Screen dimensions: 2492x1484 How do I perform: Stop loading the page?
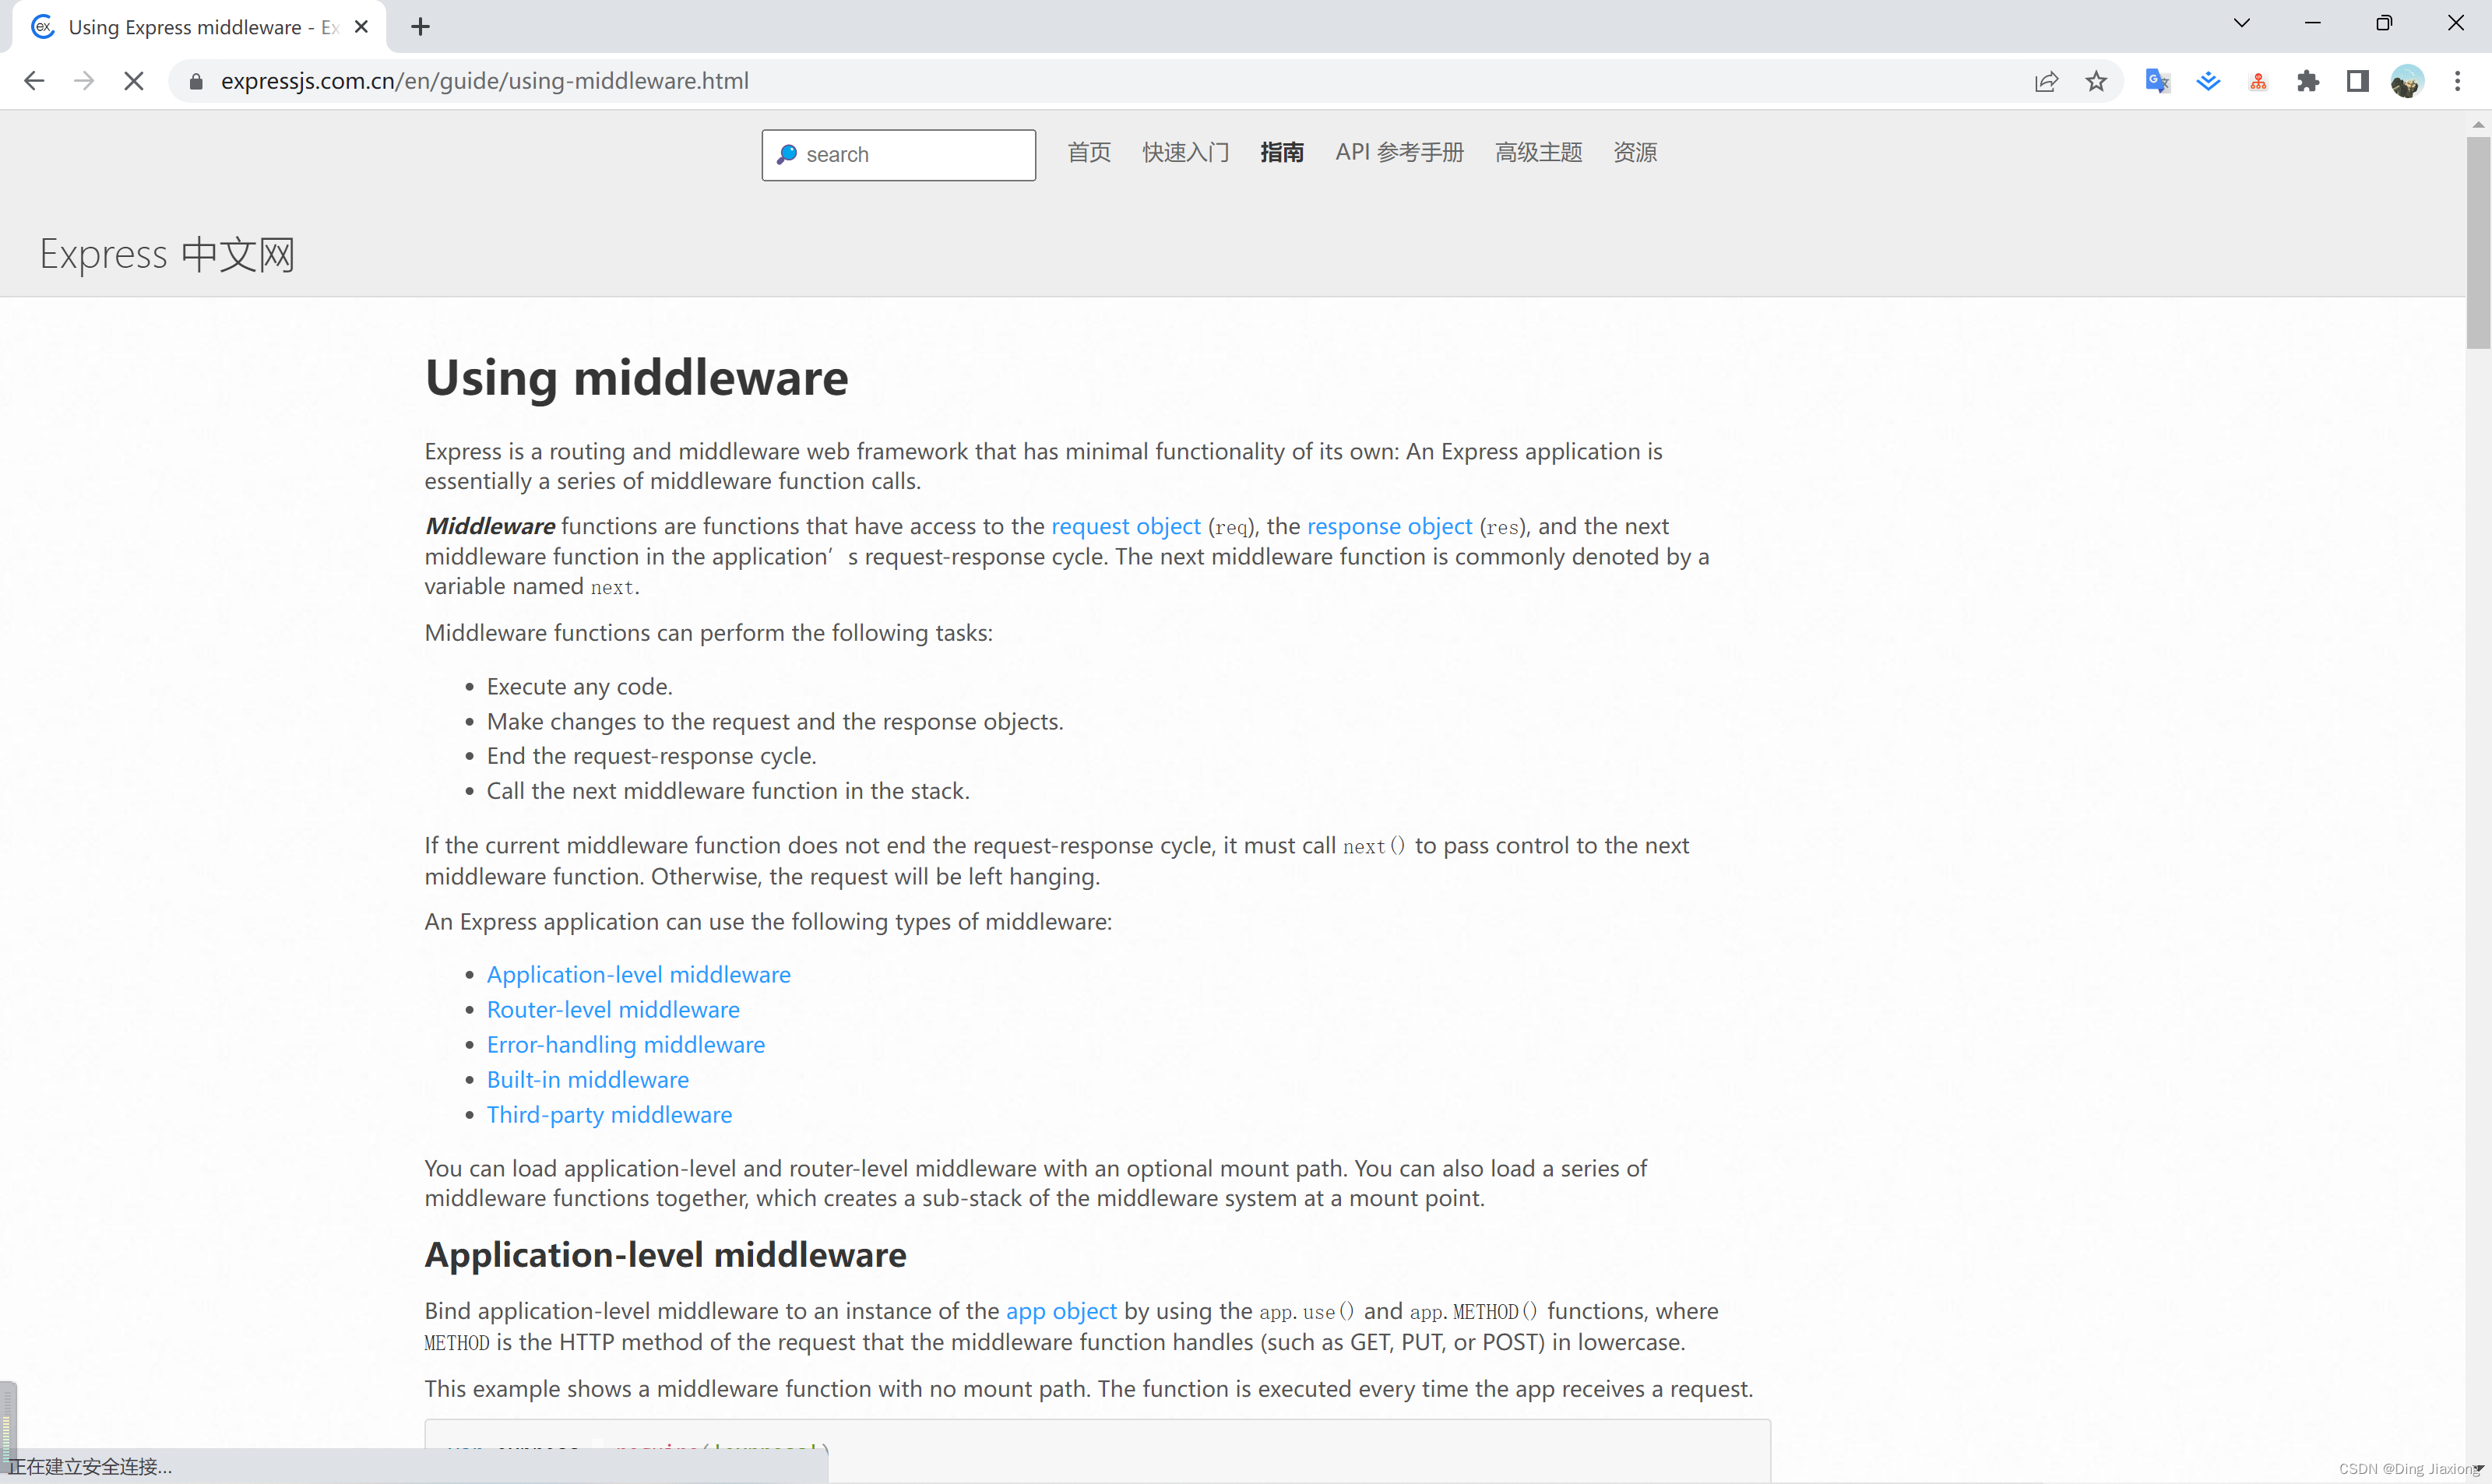click(x=133, y=81)
